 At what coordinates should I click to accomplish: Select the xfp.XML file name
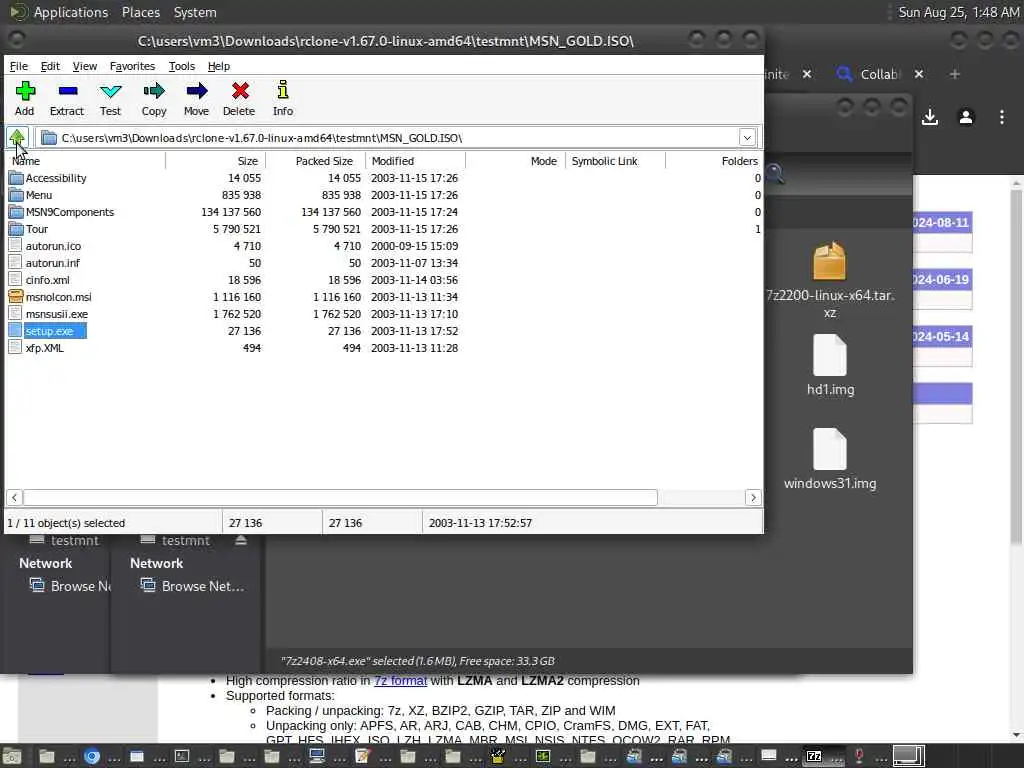click(44, 347)
